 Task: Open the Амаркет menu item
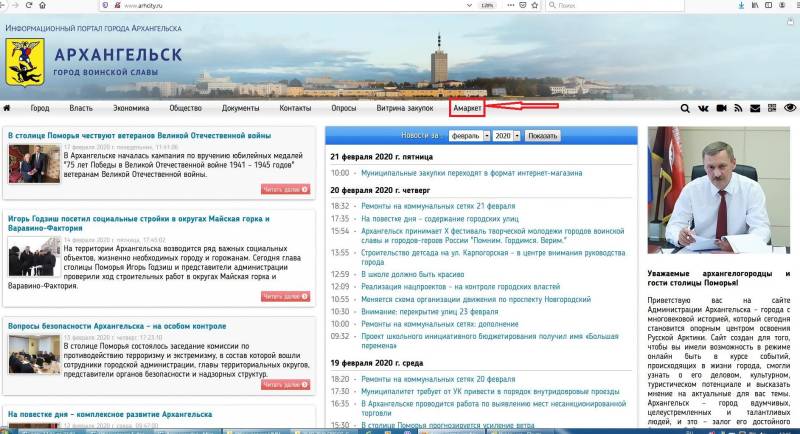coord(467,108)
